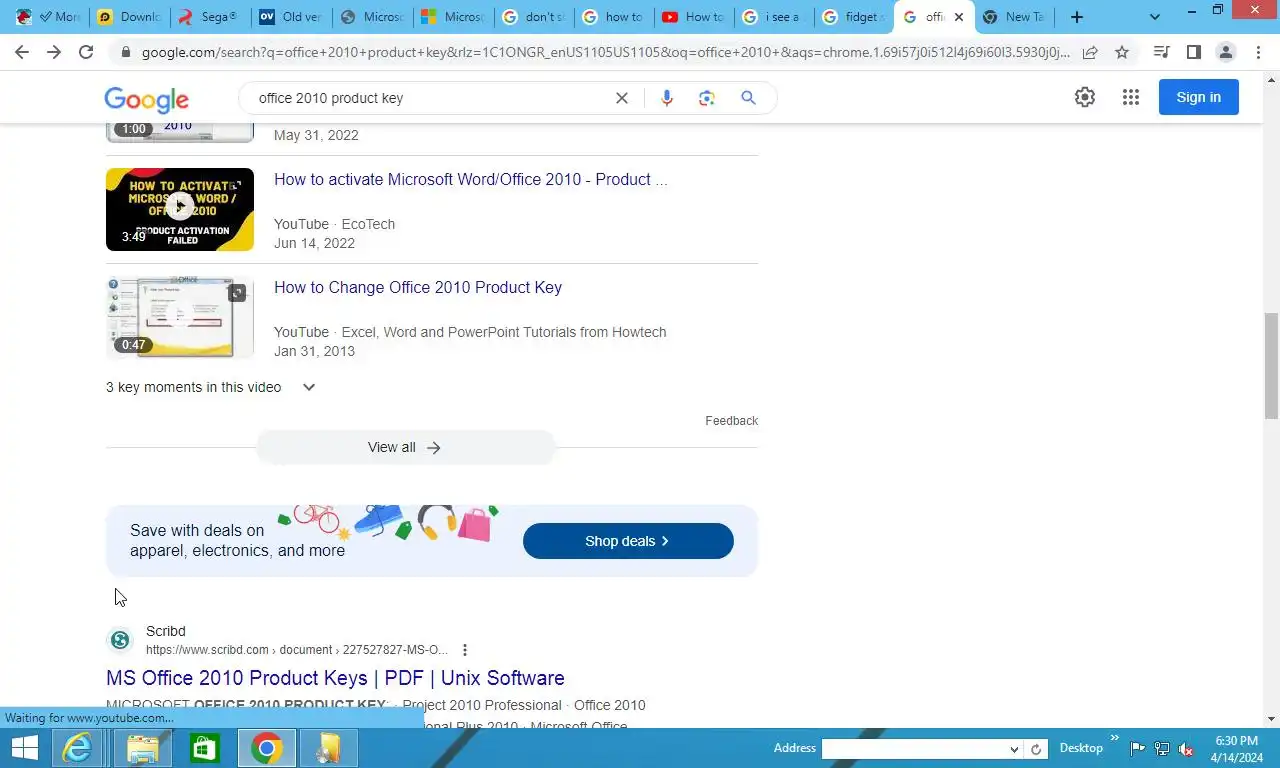Open the tab search dropdown arrow

[x=1155, y=17]
